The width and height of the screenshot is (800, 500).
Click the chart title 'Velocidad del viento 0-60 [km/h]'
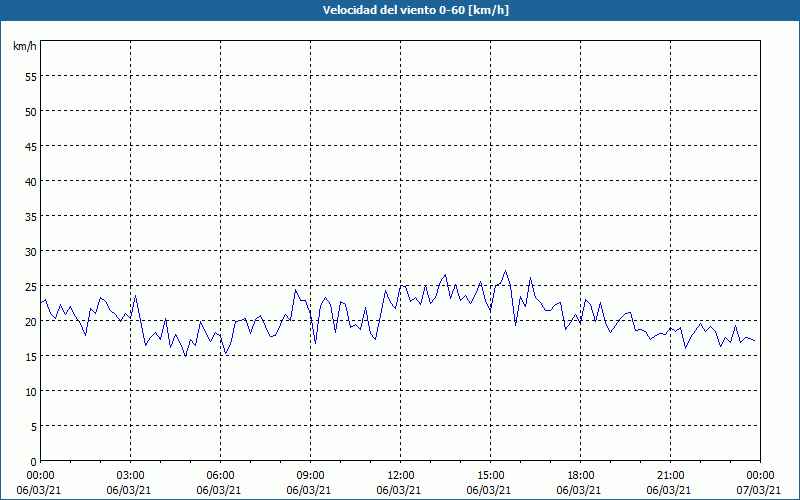pyautogui.click(x=415, y=10)
